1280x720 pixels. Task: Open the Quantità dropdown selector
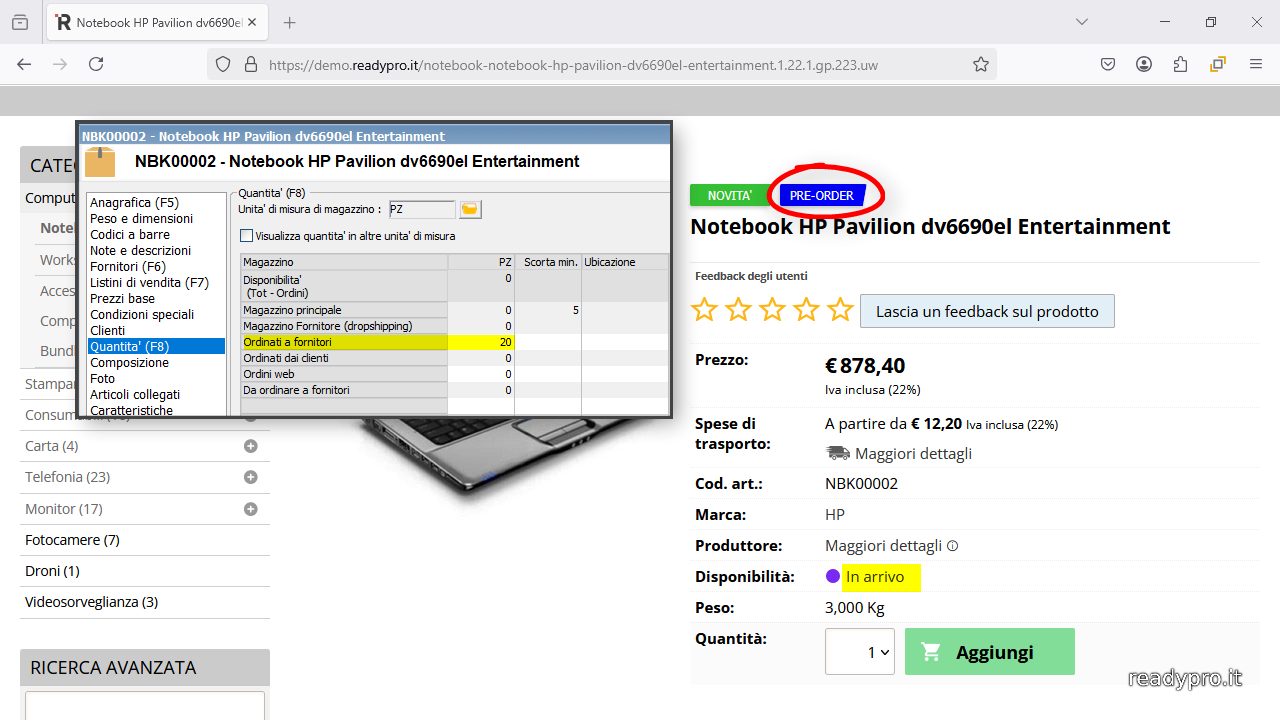(x=860, y=652)
